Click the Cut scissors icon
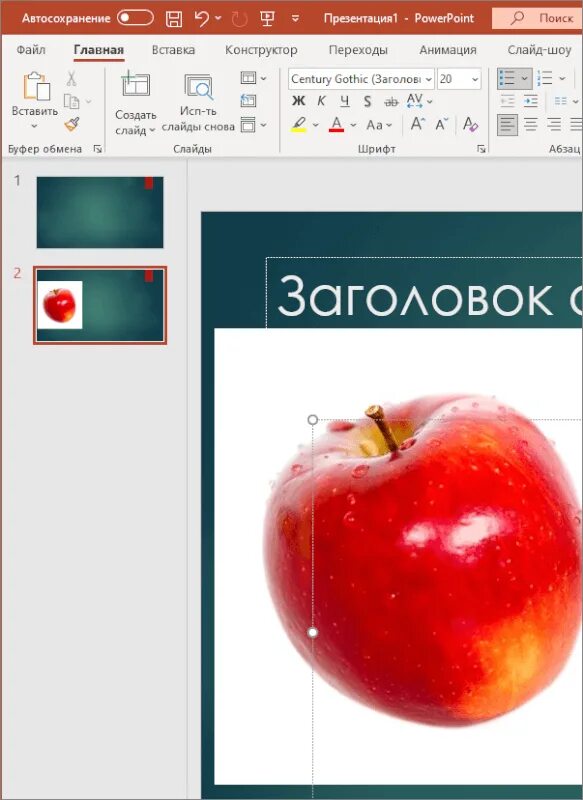The width and height of the screenshot is (583, 800). (x=71, y=78)
